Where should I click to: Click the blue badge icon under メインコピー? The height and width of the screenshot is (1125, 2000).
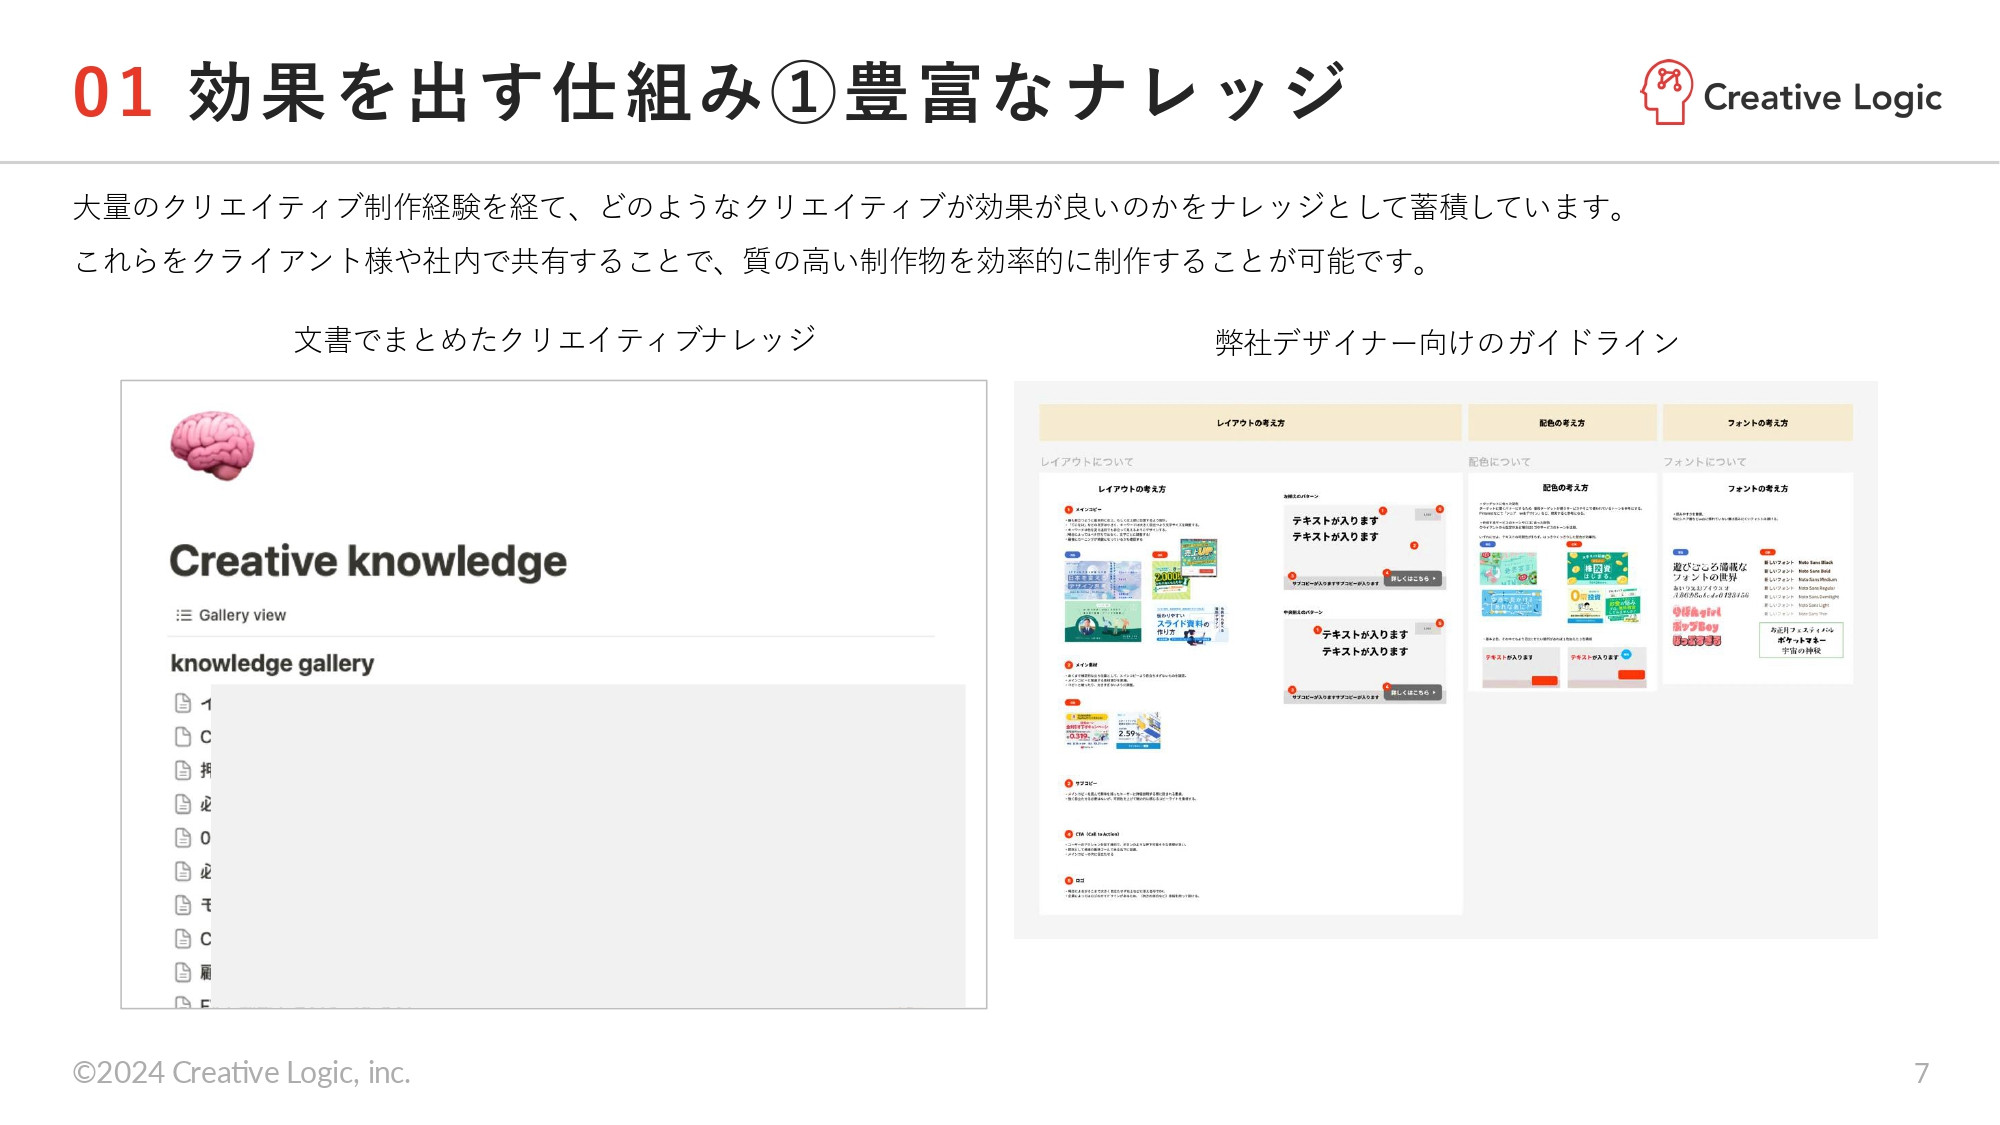1072,555
